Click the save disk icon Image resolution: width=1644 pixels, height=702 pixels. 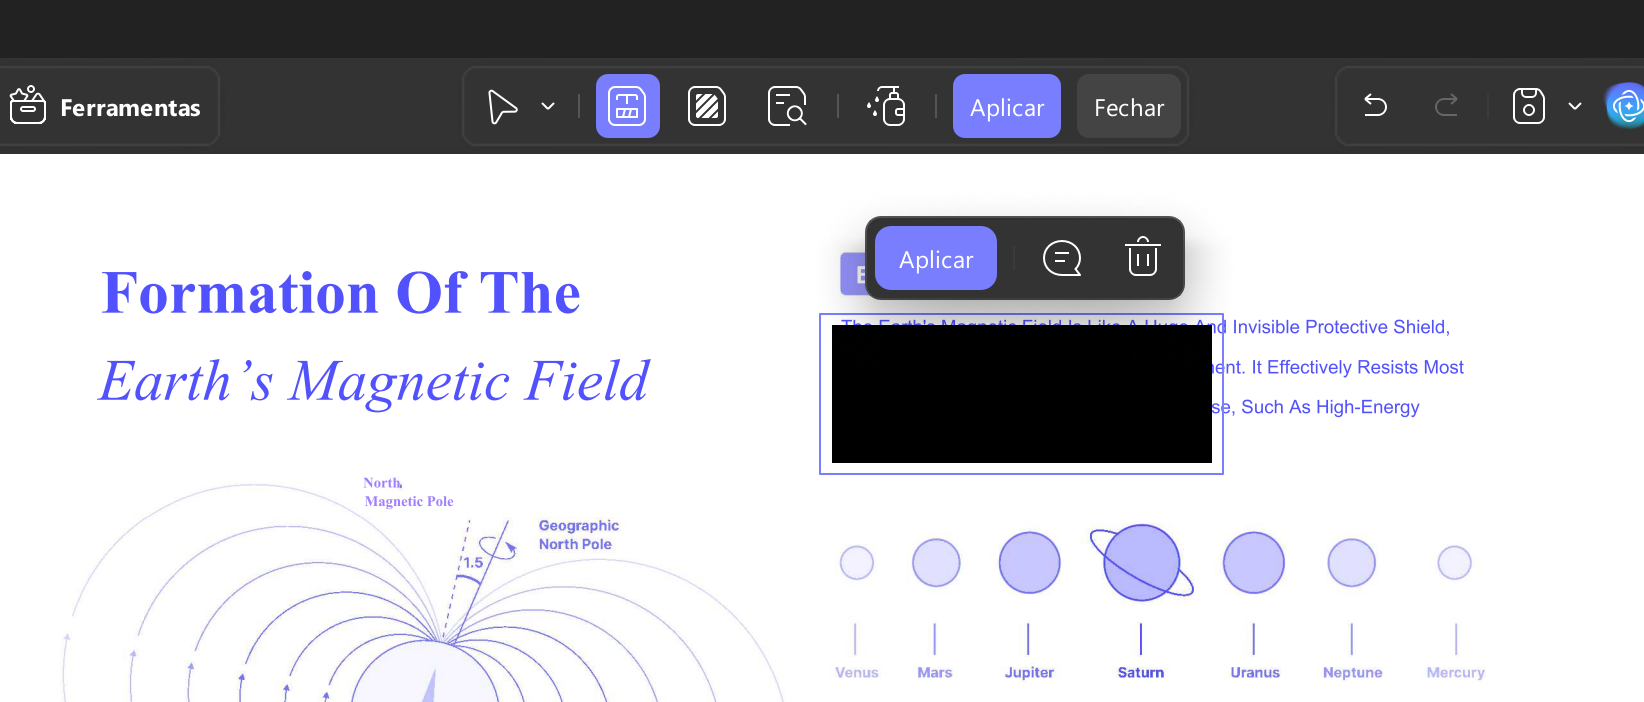point(1528,106)
